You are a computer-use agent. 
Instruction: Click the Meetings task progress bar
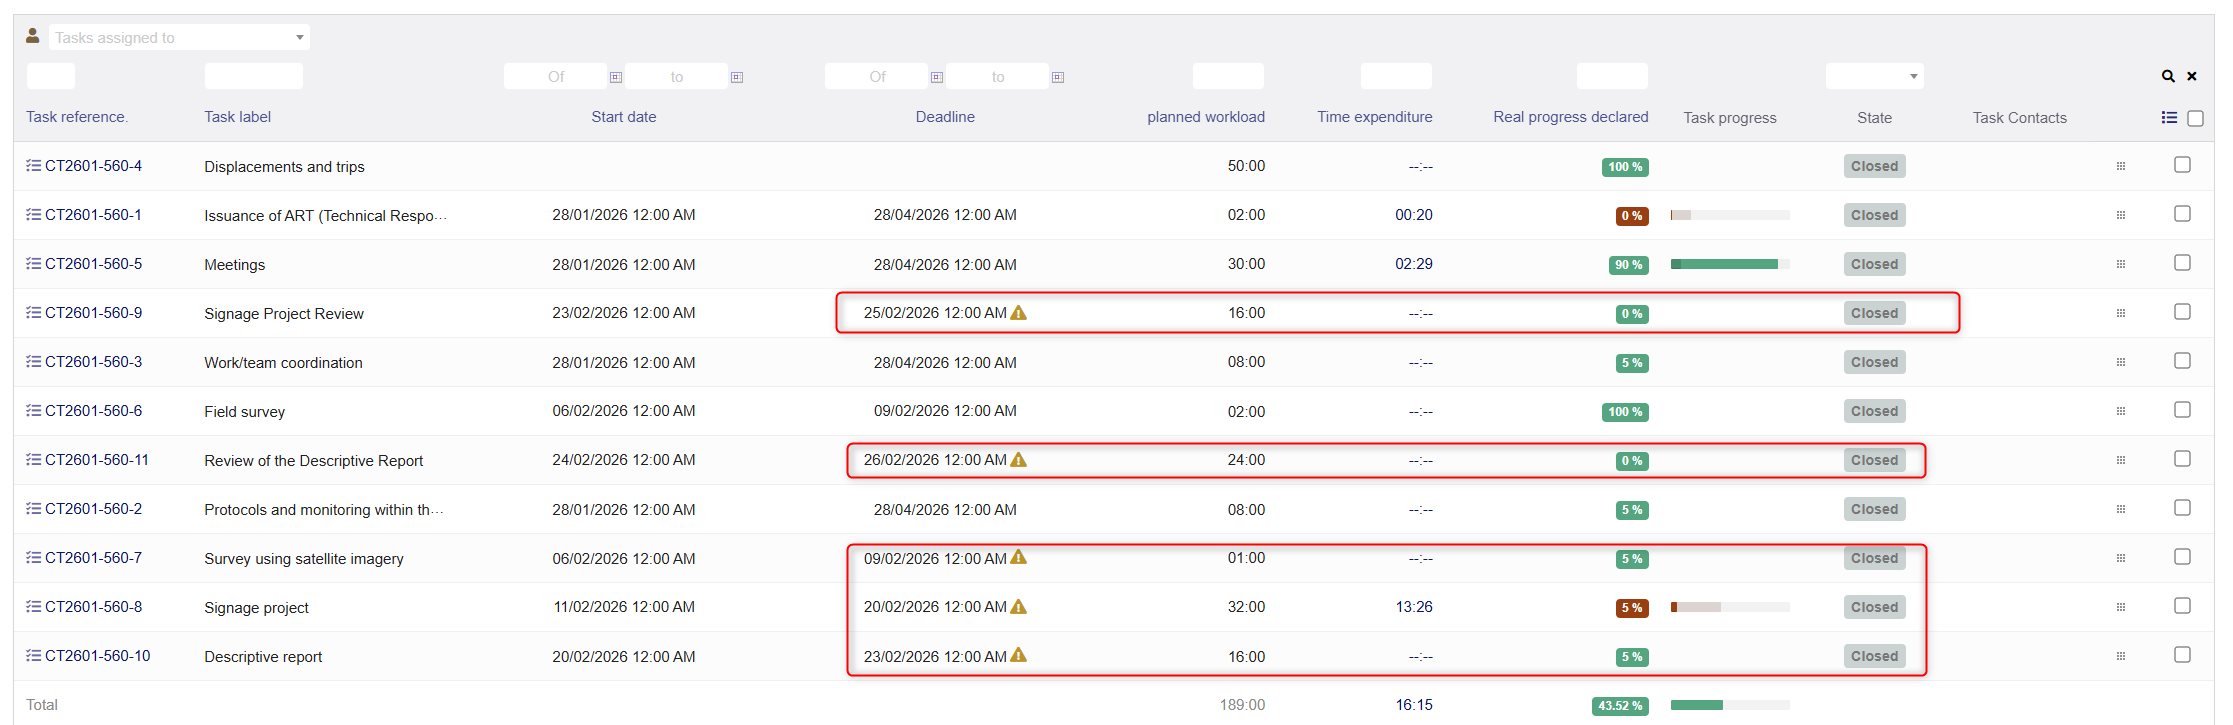(x=1729, y=264)
